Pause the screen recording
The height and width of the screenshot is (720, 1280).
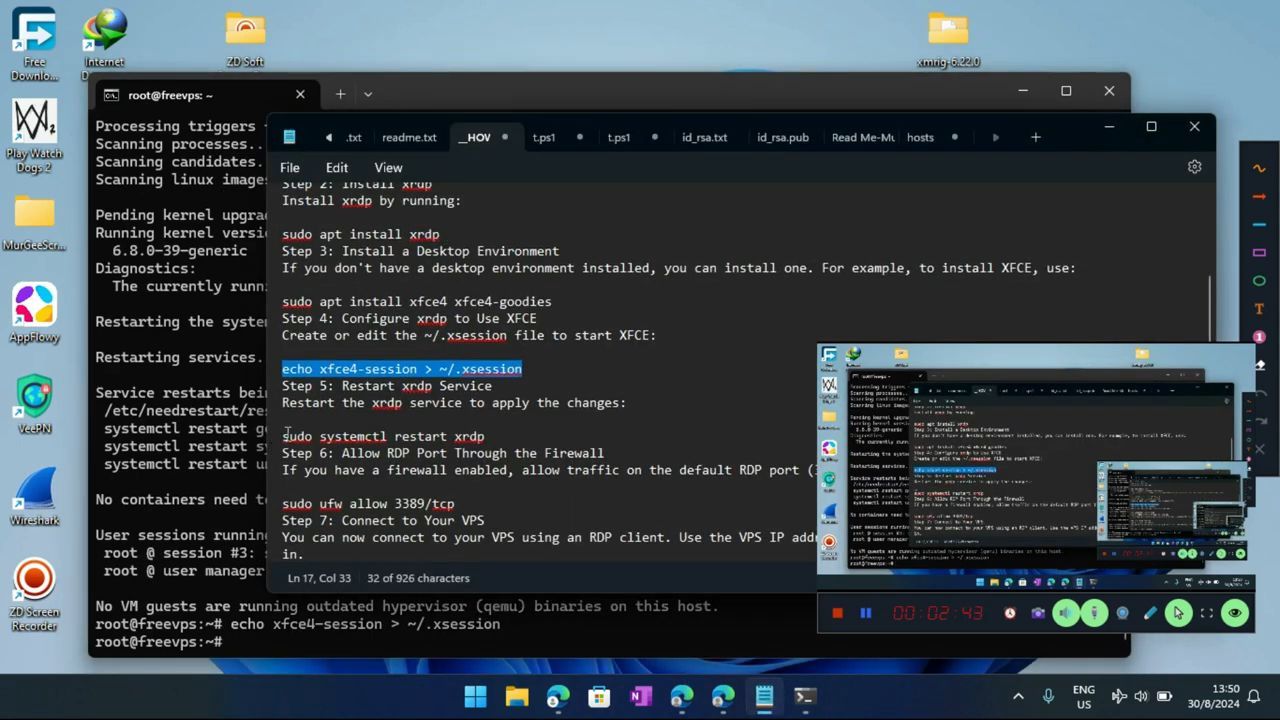click(866, 613)
